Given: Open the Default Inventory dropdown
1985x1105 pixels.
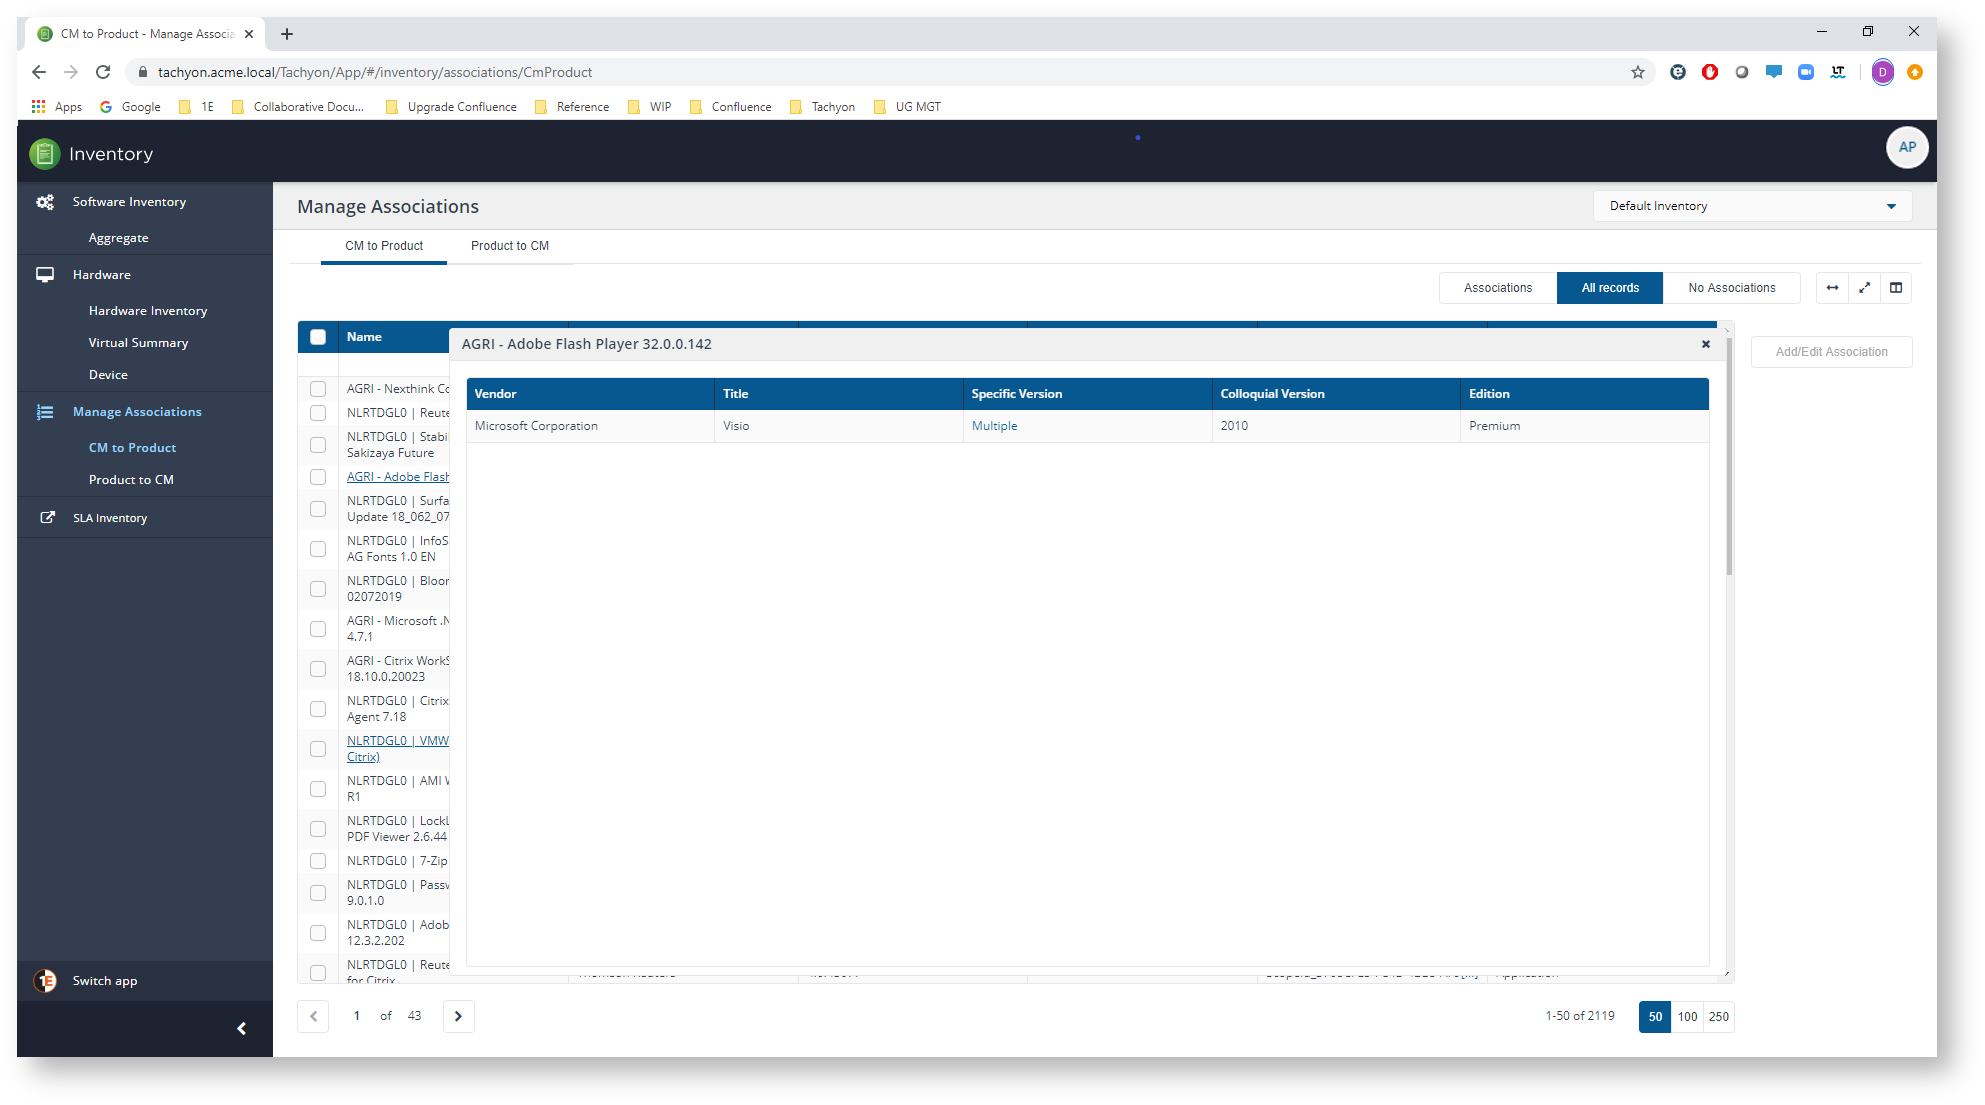Looking at the screenshot, I should 1755,205.
